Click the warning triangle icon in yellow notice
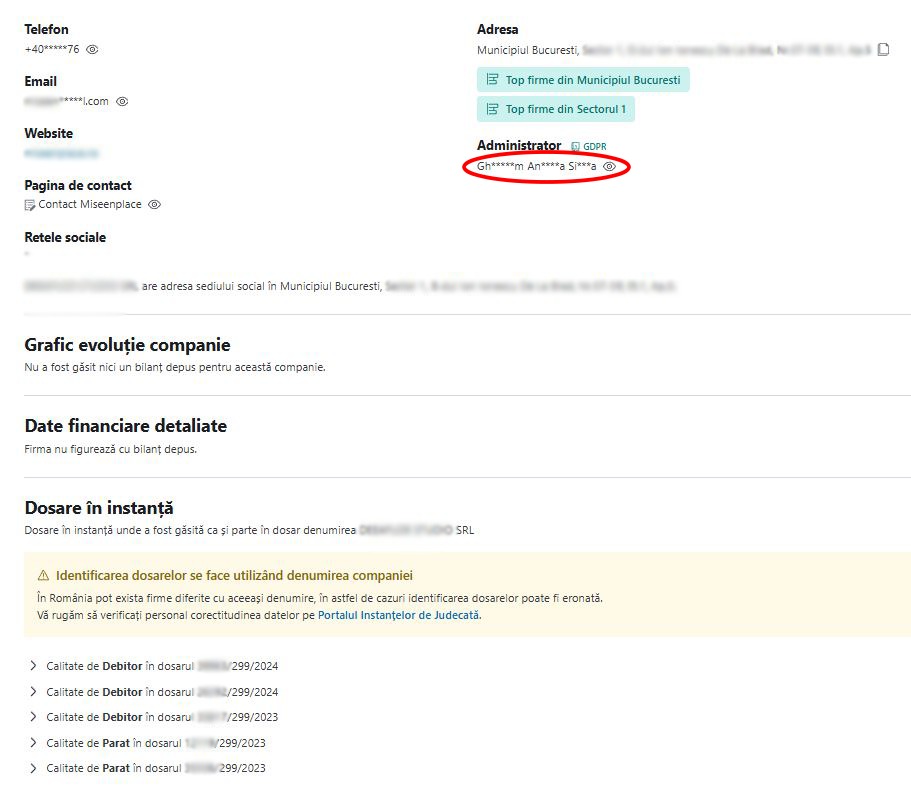Viewport: 911px width, 791px height. click(43, 576)
